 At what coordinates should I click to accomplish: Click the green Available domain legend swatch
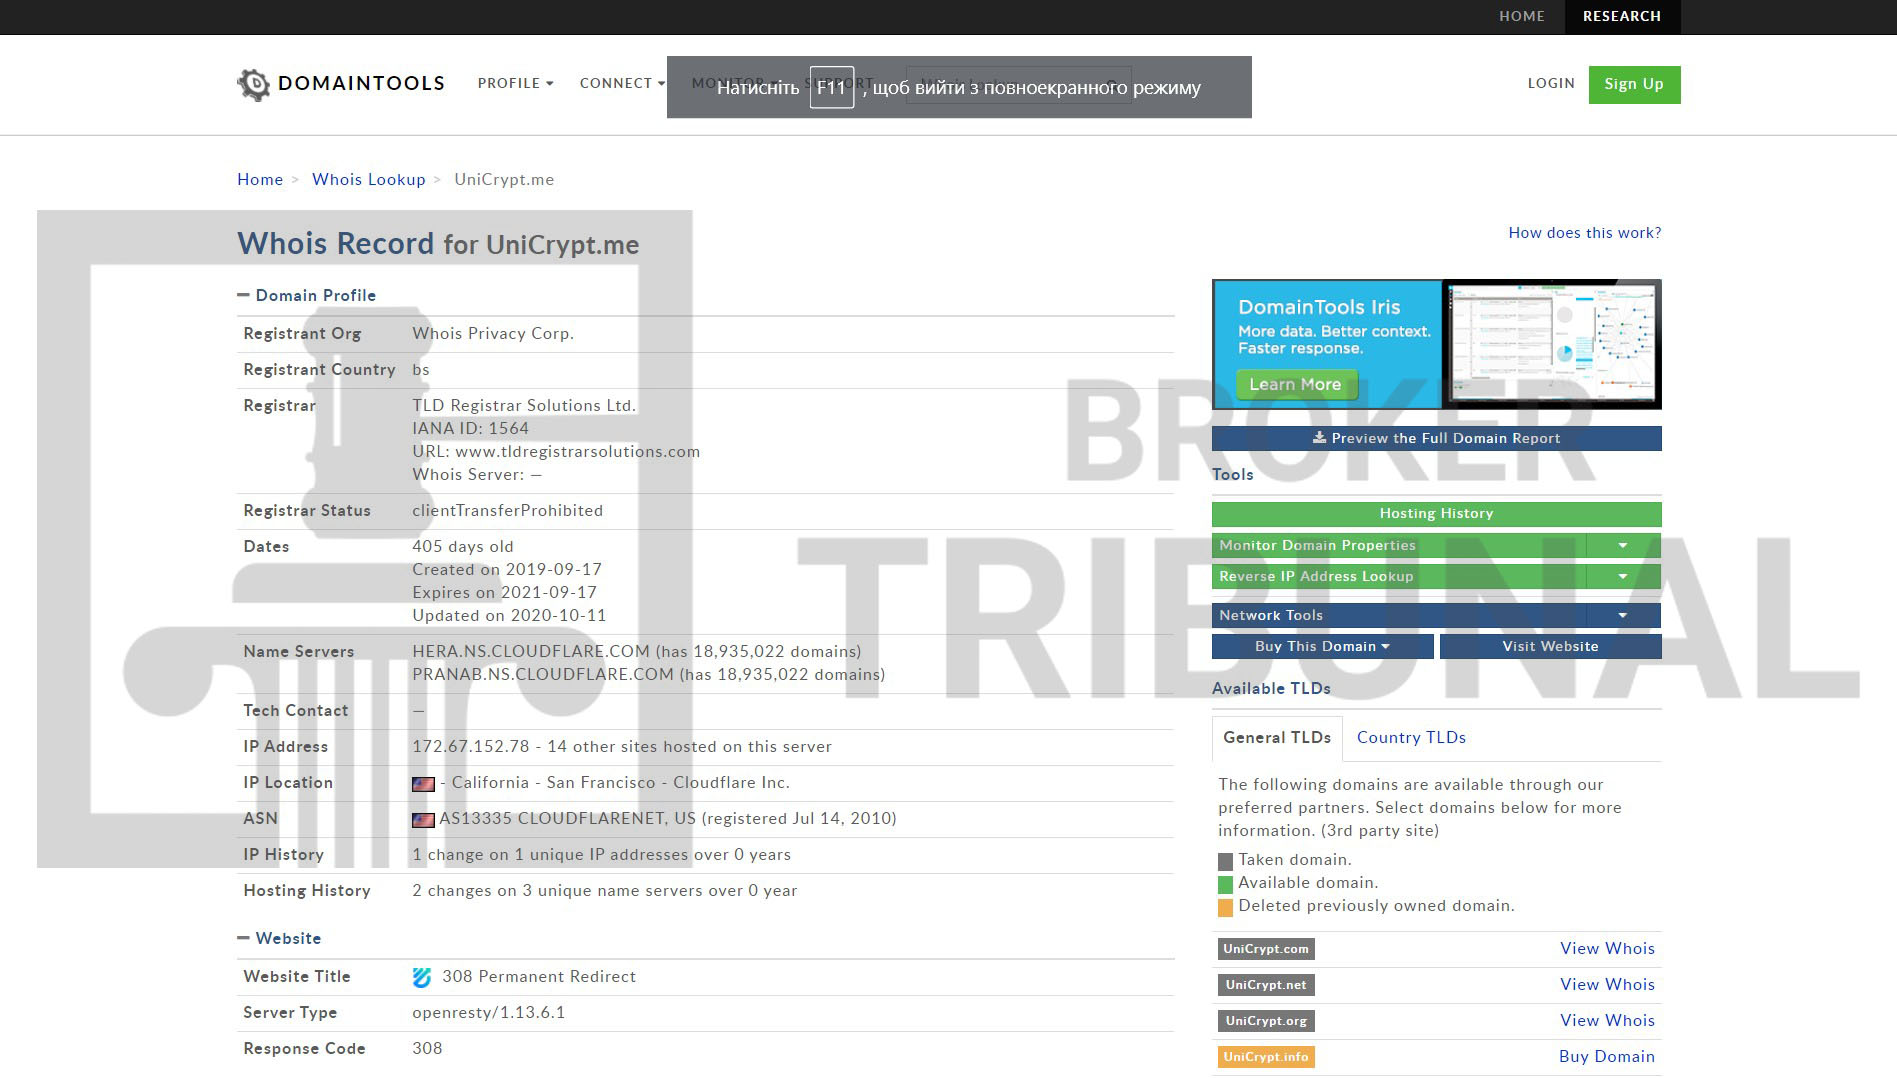(1225, 884)
